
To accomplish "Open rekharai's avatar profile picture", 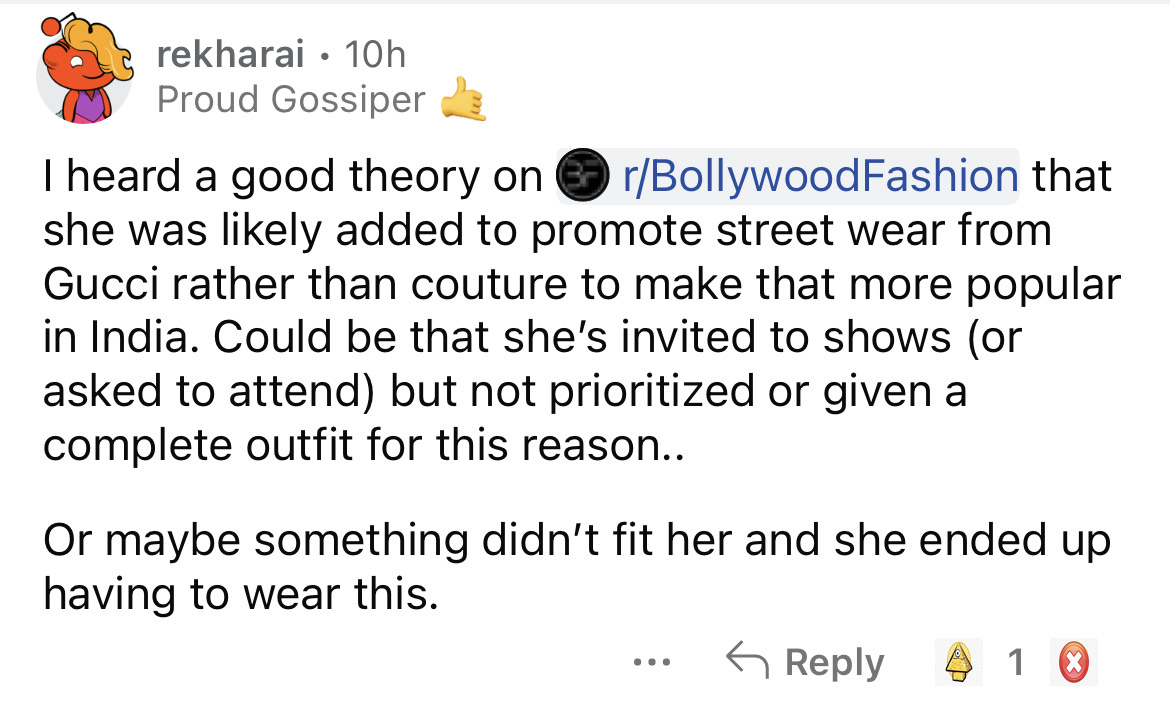I will click(x=83, y=73).
